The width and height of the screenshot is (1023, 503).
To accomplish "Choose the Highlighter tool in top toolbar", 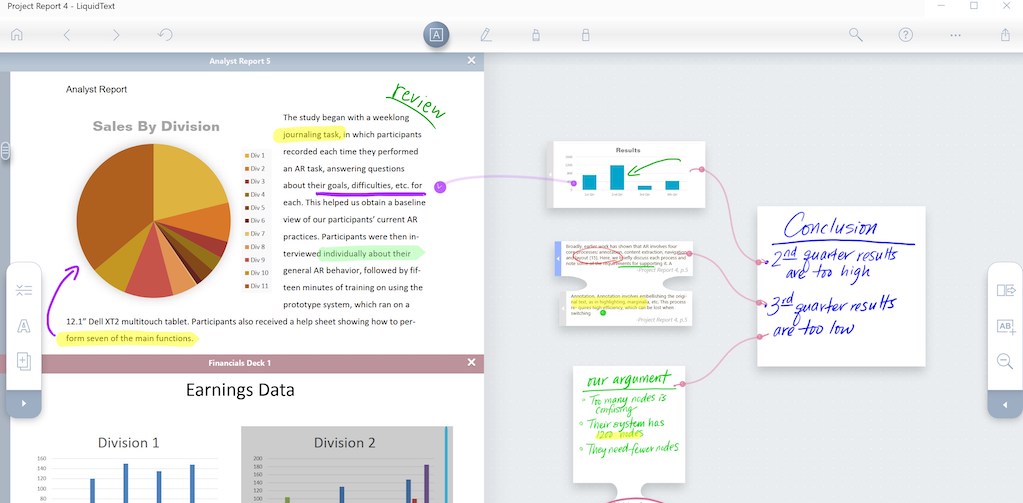I will pos(535,35).
